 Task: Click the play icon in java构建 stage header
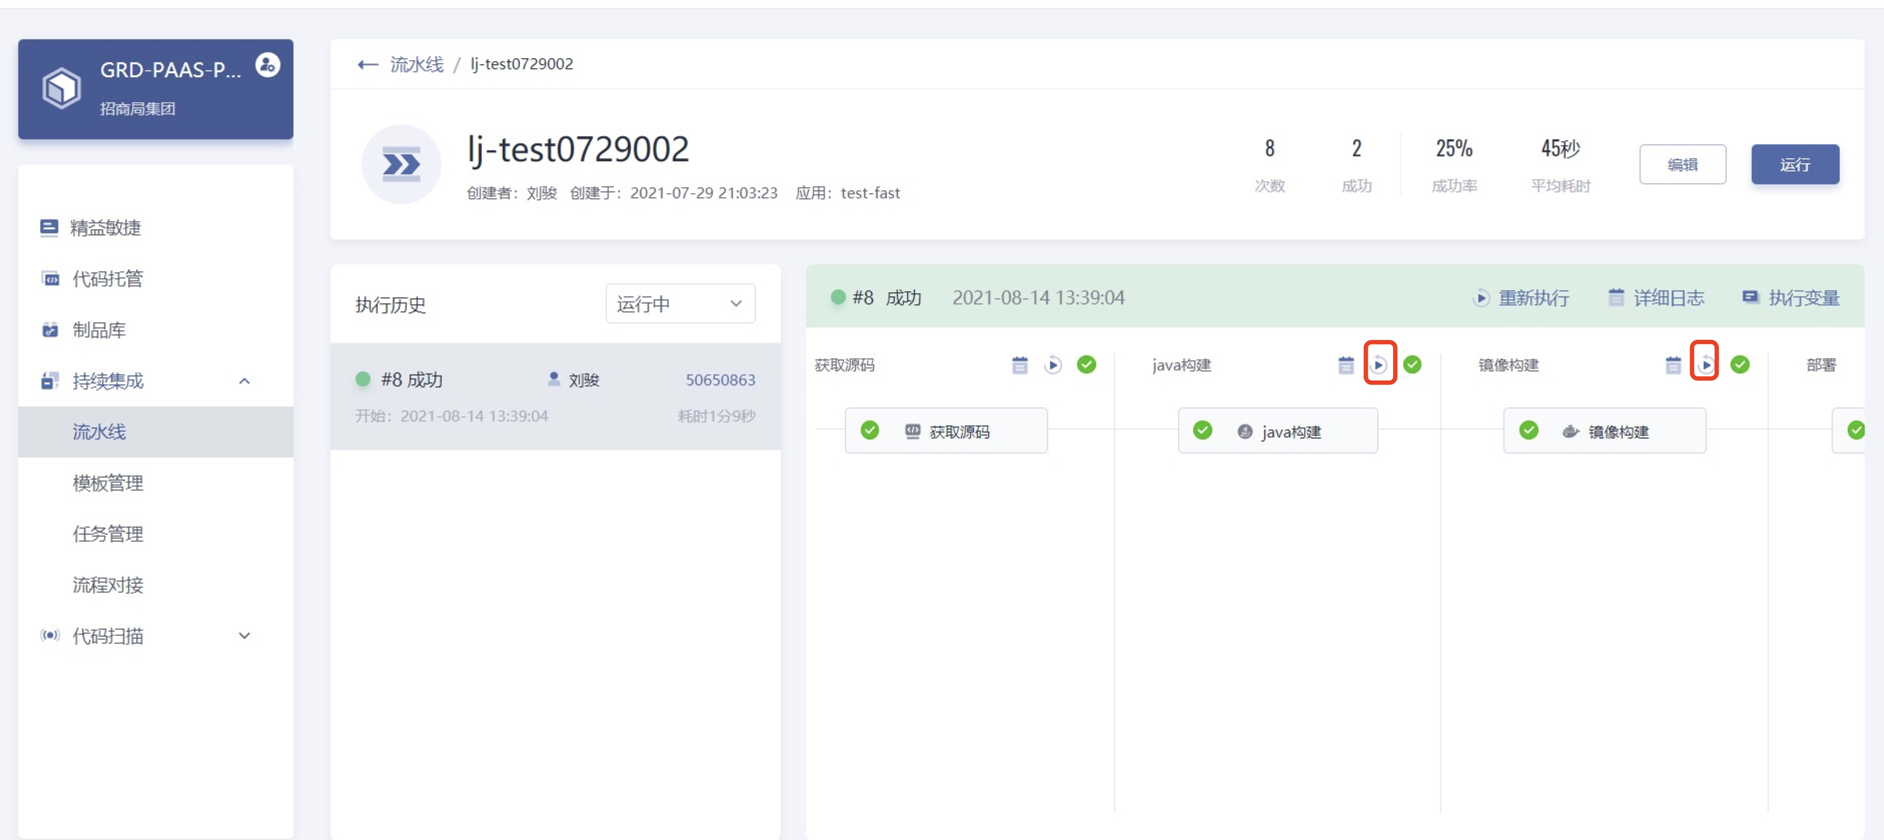click(1379, 365)
